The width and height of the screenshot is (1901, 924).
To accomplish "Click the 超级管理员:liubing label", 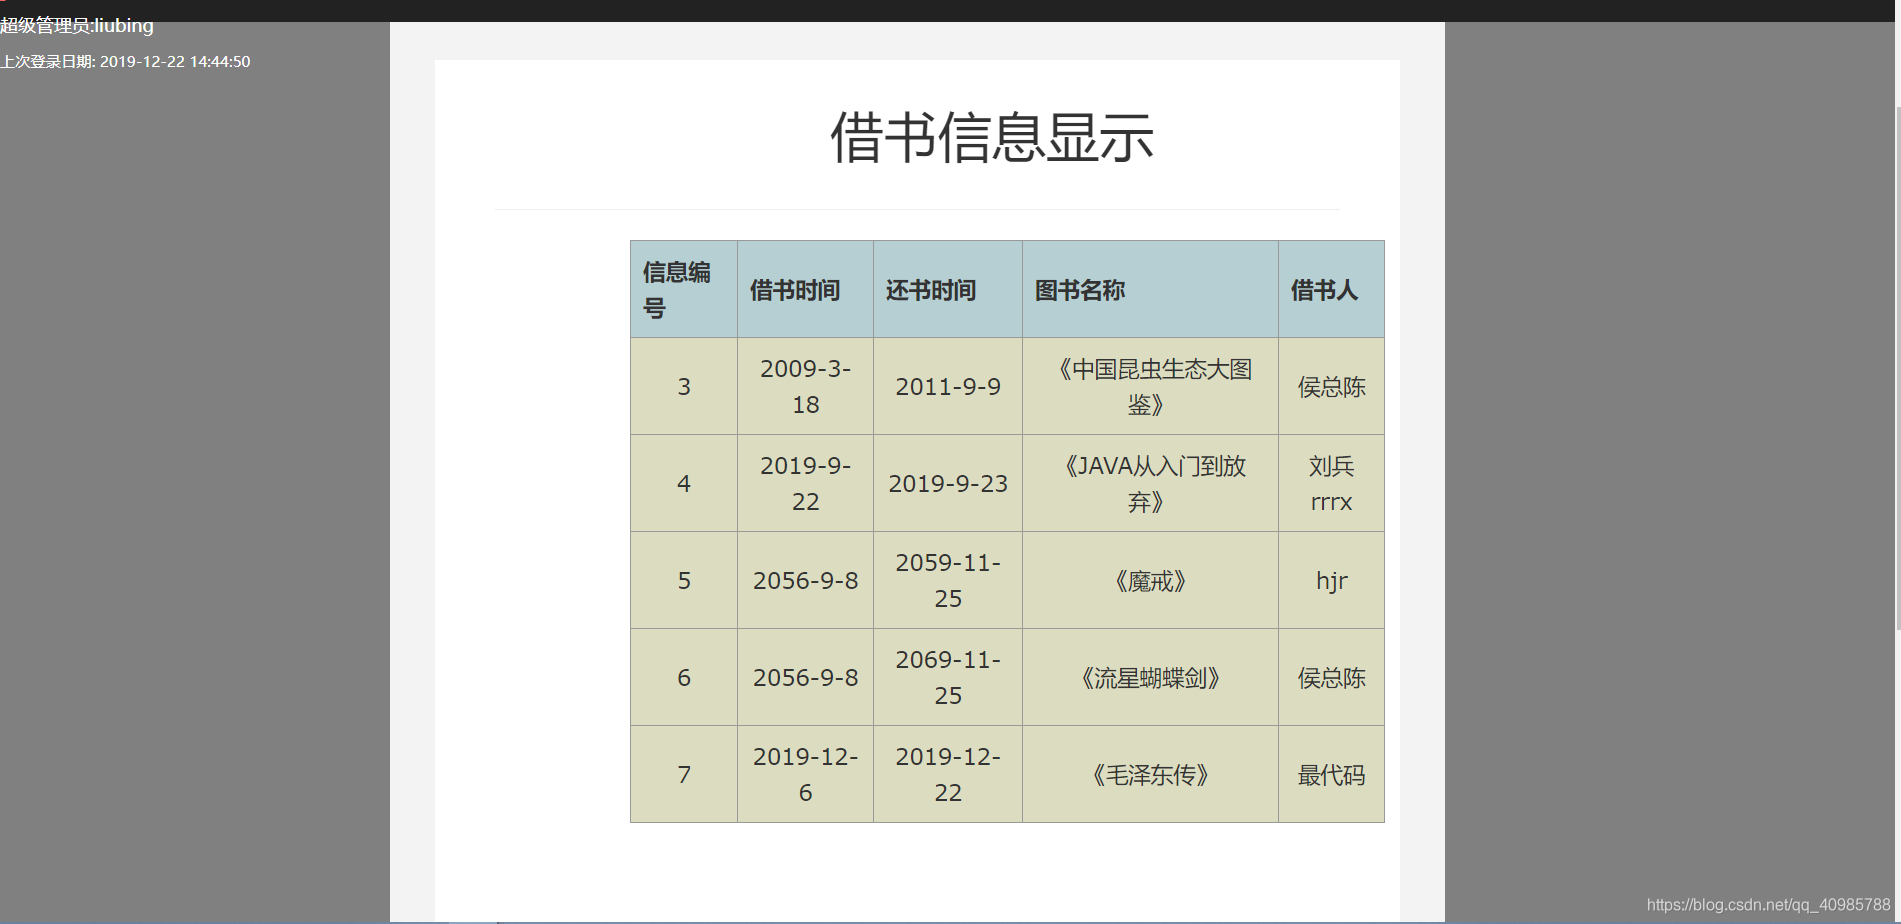I will pyautogui.click(x=77, y=26).
